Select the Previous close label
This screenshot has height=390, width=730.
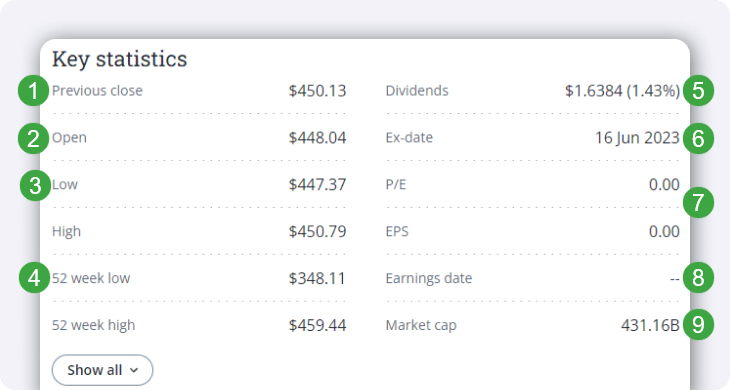coord(97,90)
